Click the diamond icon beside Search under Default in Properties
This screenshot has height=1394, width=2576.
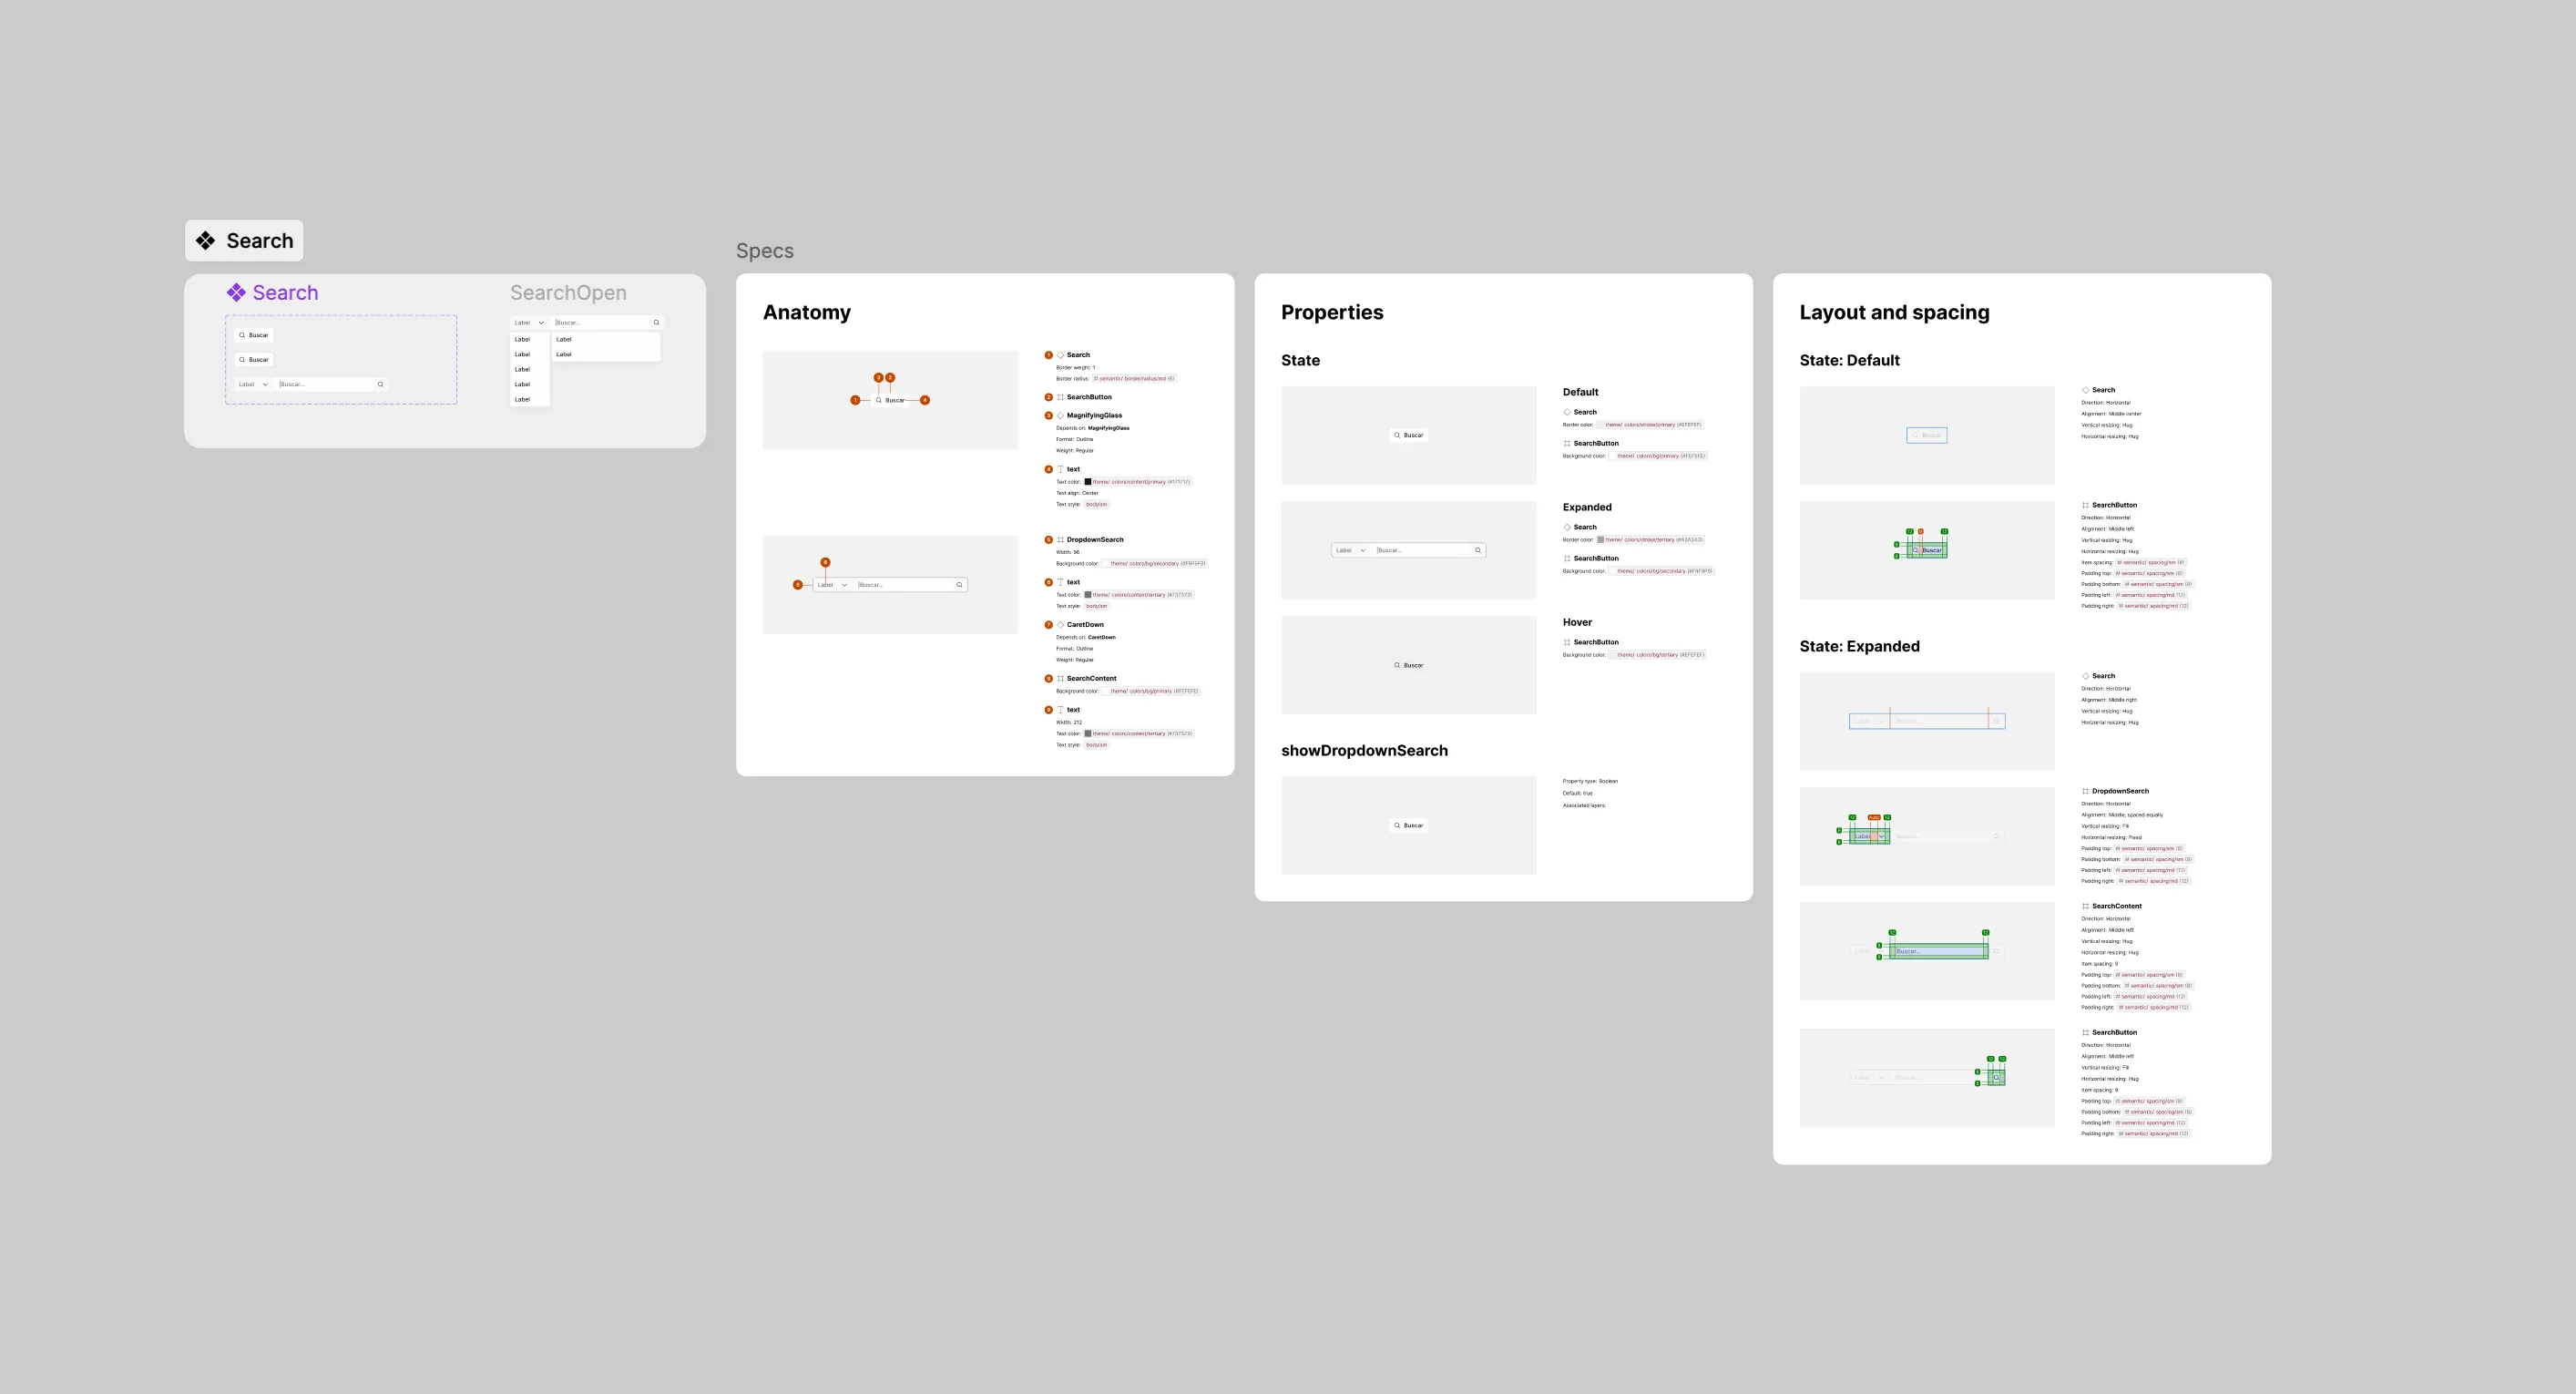tap(1567, 412)
